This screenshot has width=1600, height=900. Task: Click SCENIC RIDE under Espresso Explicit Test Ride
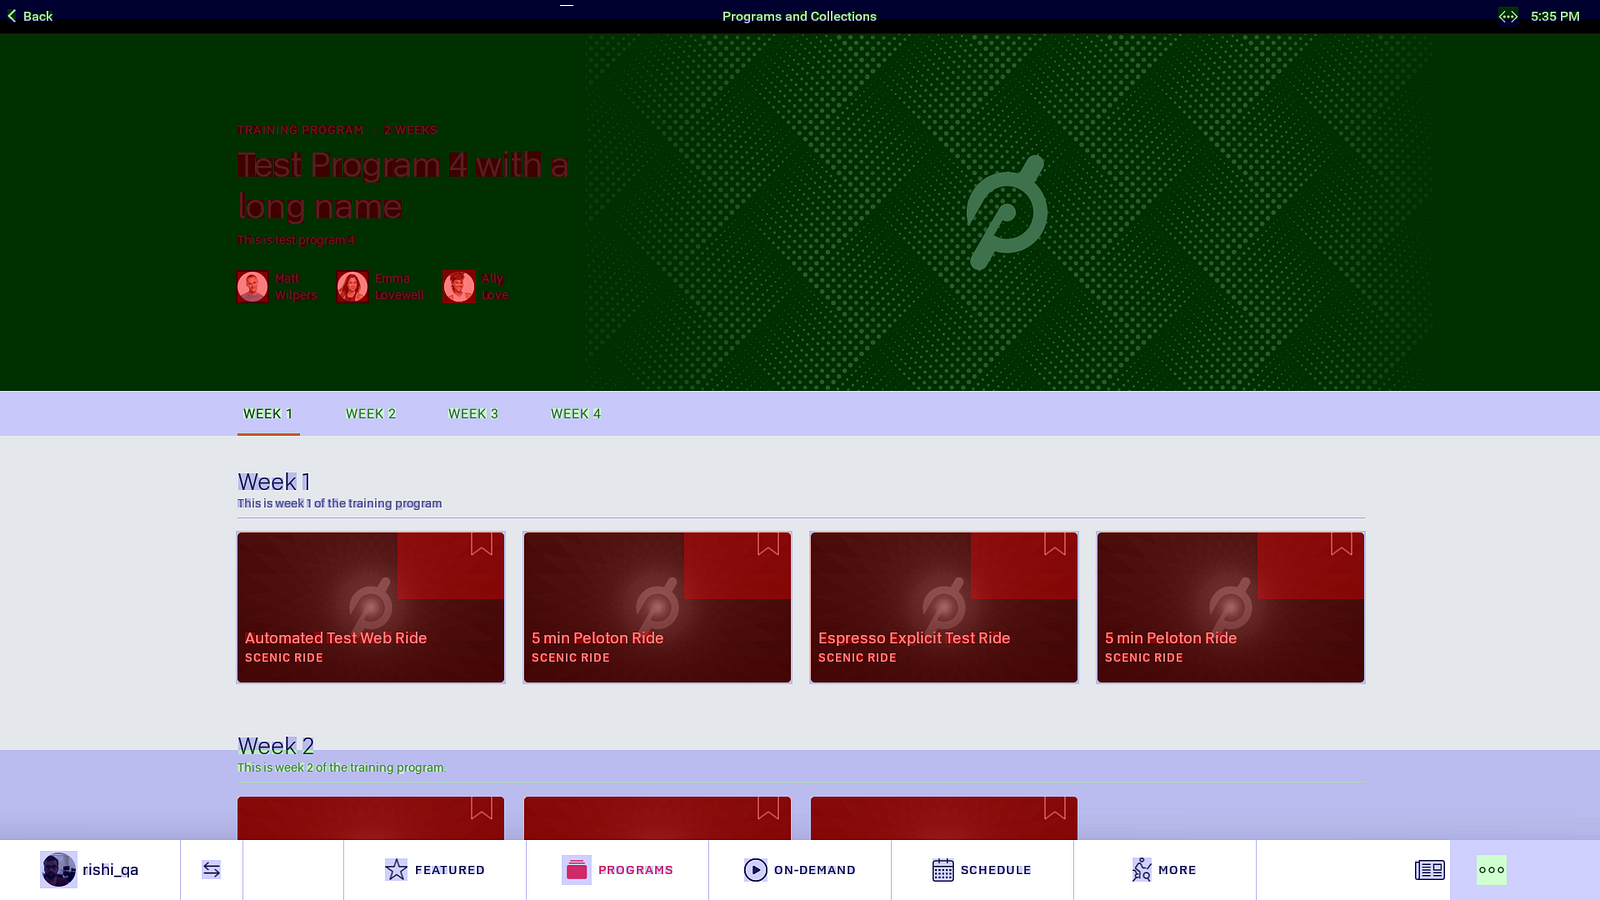point(857,658)
